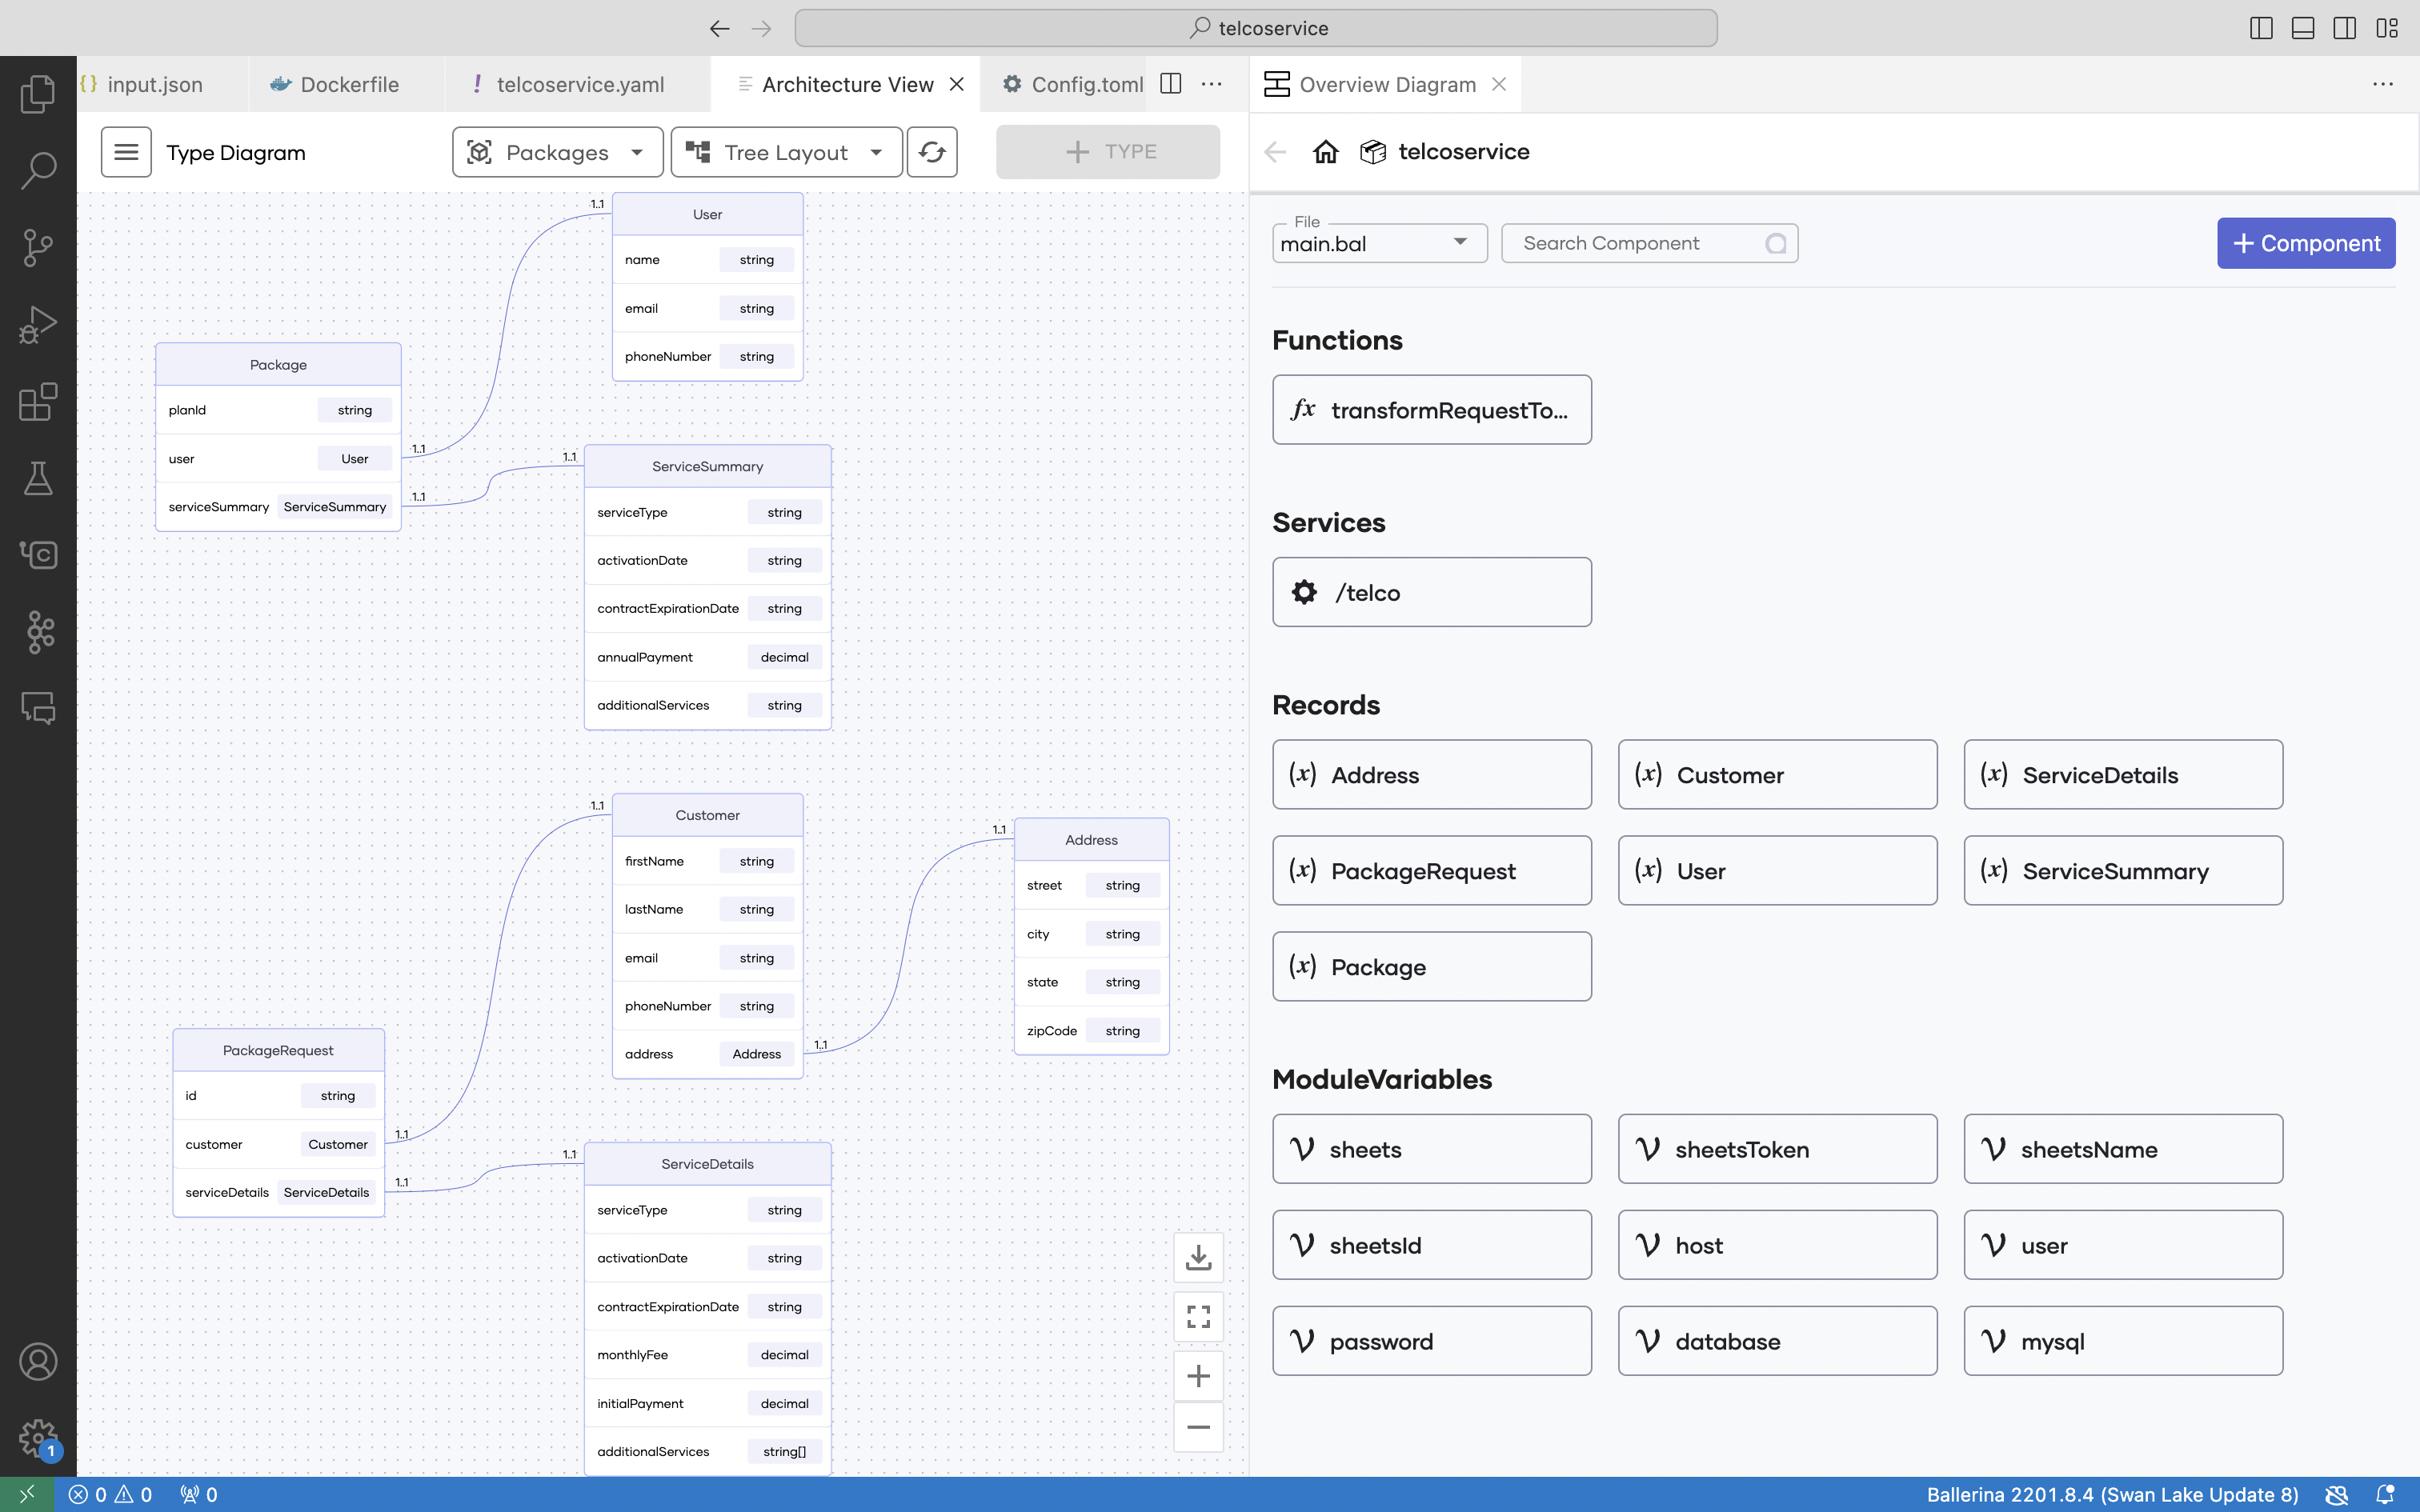
Task: Click the Search Component field
Action: 1640,244
